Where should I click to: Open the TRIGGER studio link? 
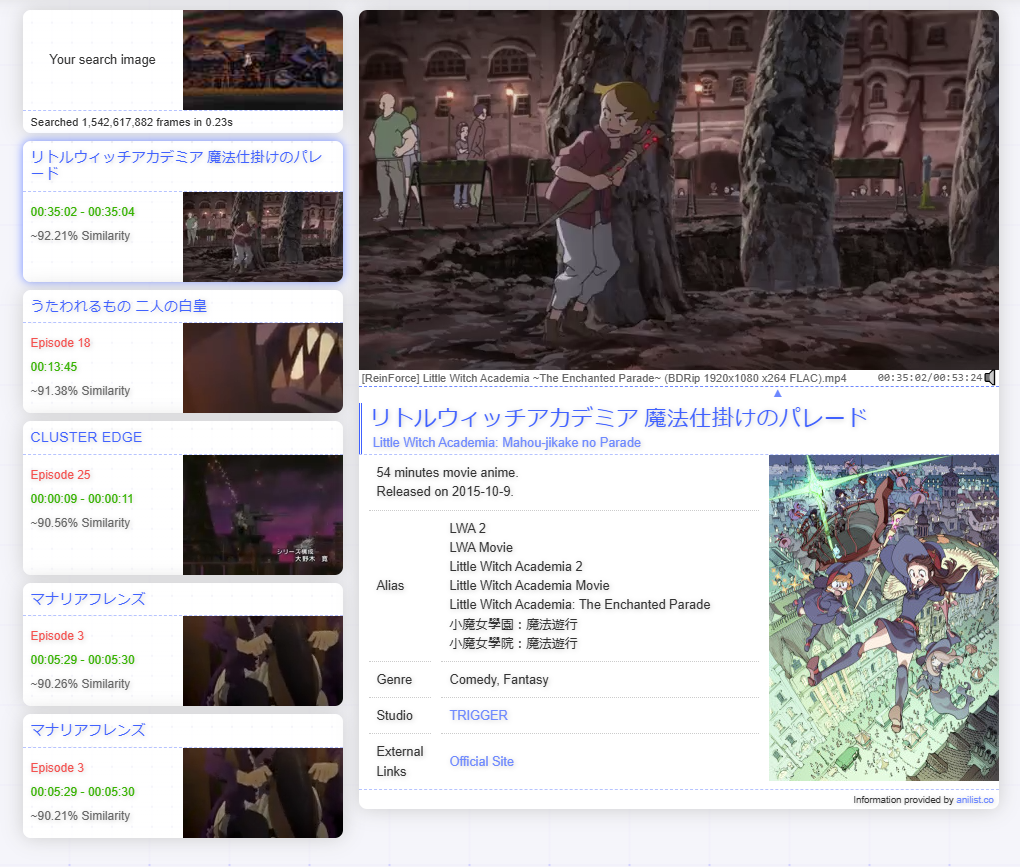[x=478, y=715]
